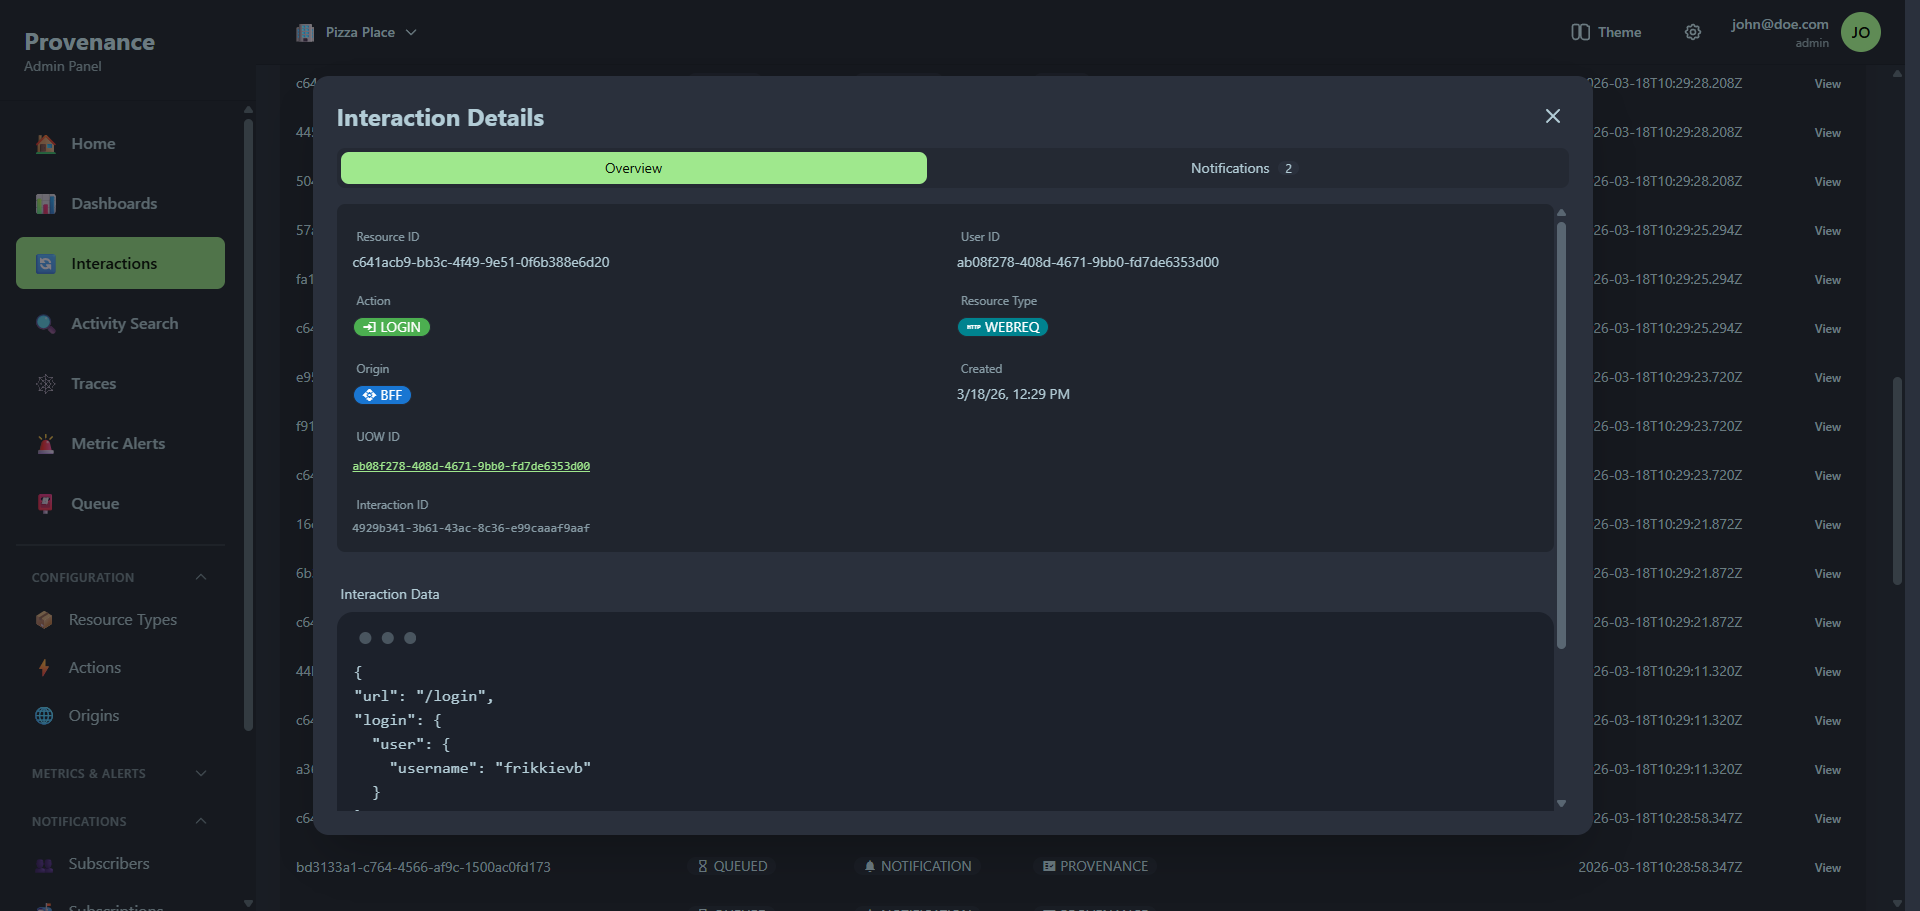Select the Overview tab
The width and height of the screenshot is (1920, 911).
633,168
